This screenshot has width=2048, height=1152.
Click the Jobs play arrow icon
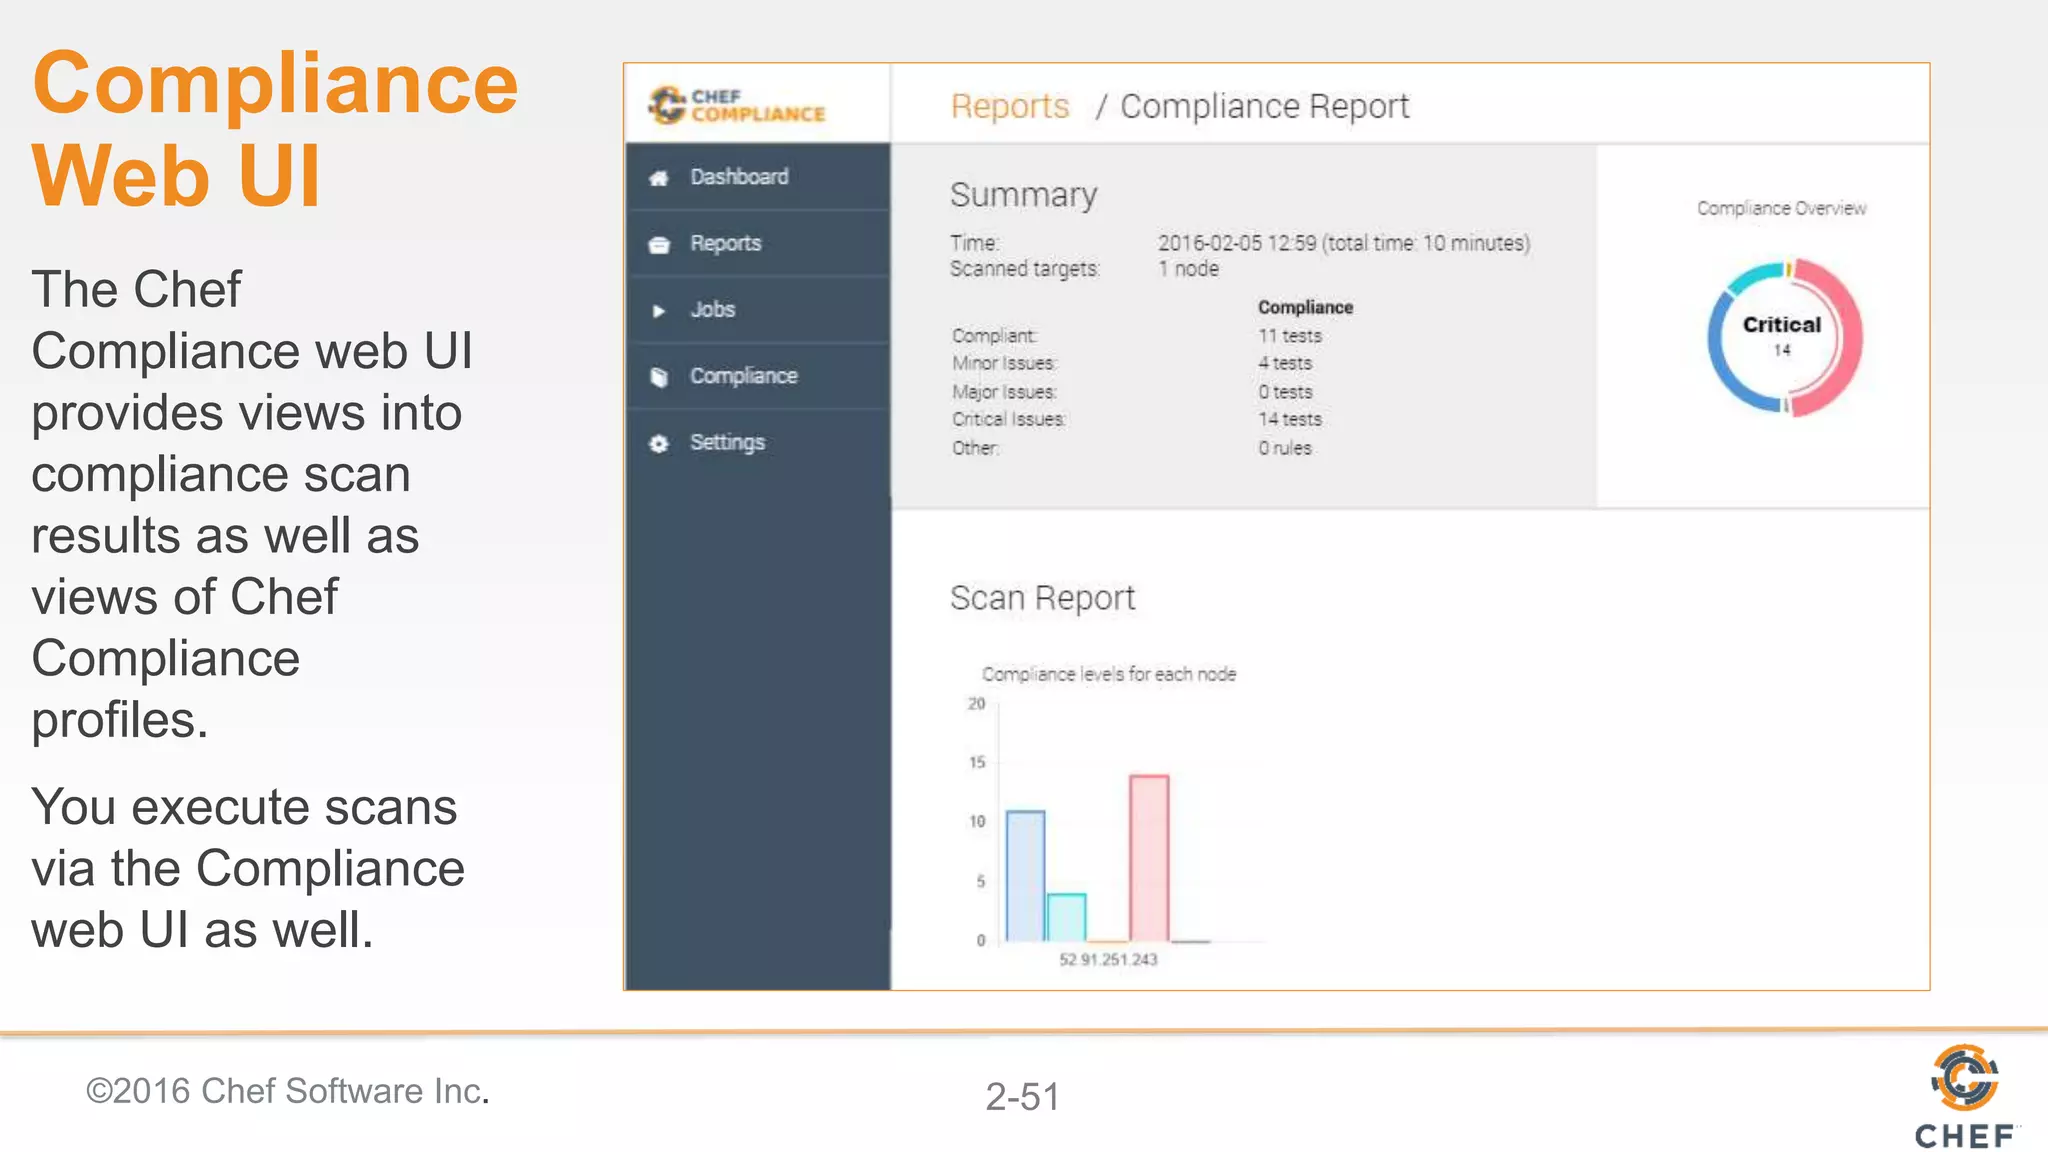[x=658, y=311]
